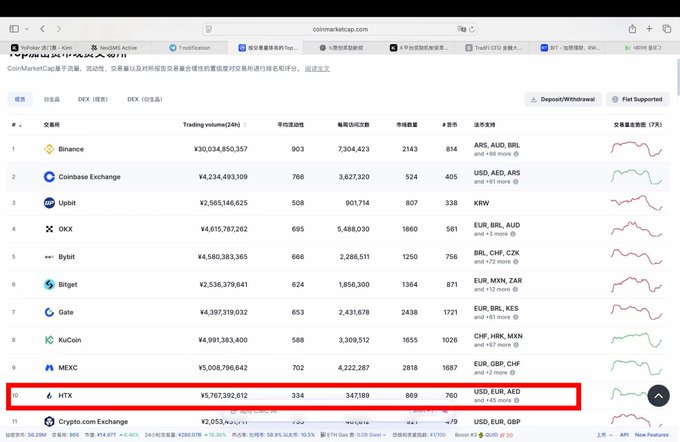Open the Fiat Supported filter
Screen dimensions: 680x442
coord(638,99)
